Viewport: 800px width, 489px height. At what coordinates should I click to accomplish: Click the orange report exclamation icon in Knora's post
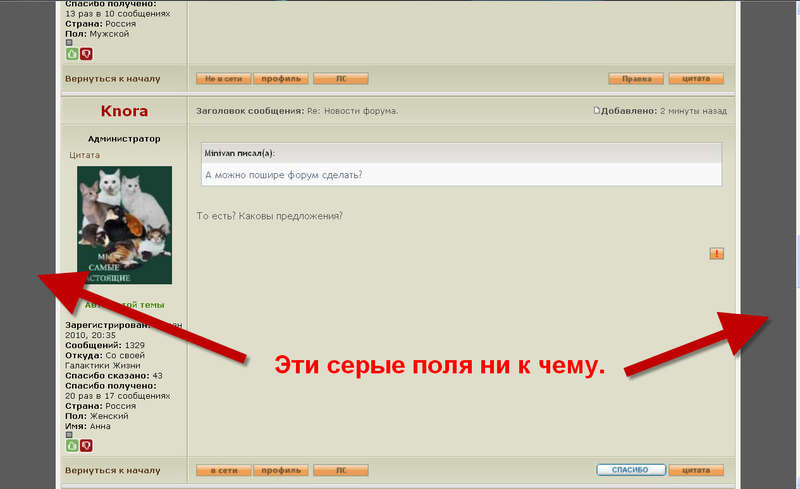(716, 253)
